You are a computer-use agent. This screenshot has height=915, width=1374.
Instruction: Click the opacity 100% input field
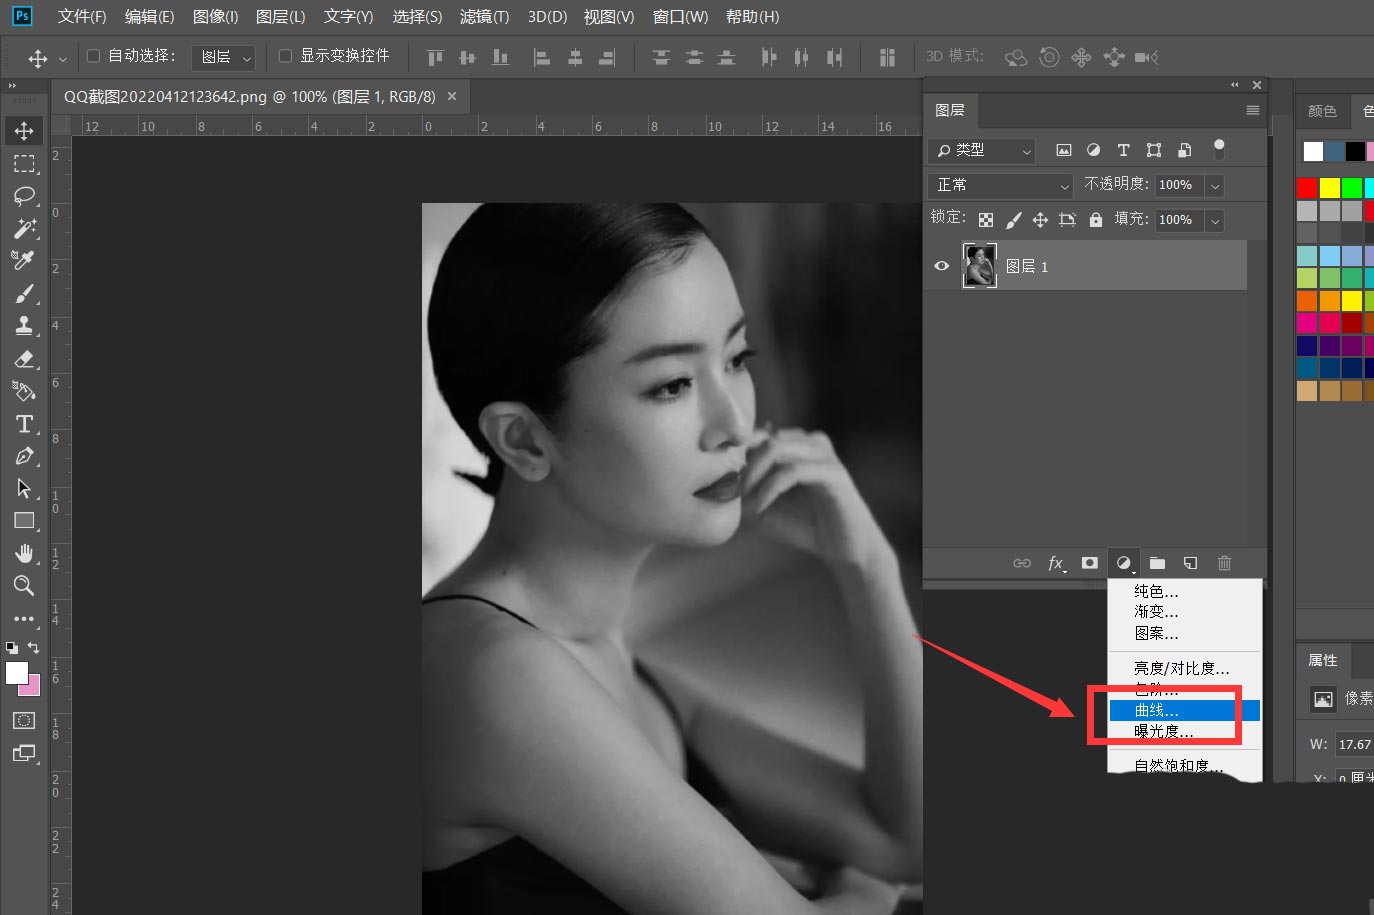1179,185
